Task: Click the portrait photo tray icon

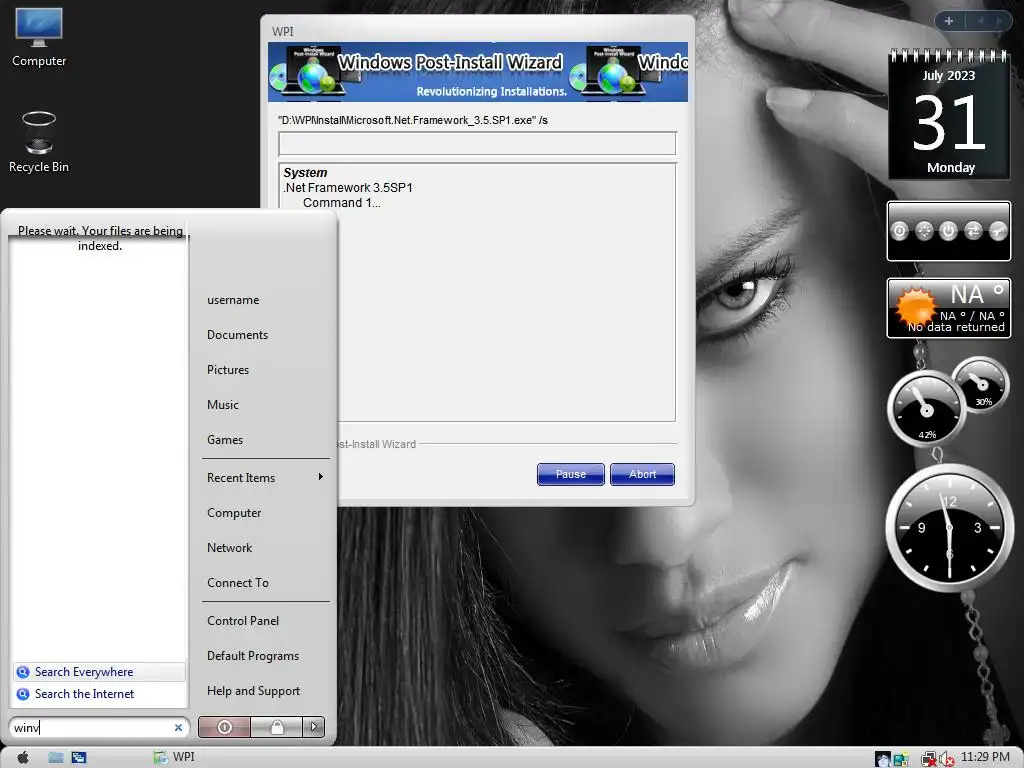Action: 883,759
